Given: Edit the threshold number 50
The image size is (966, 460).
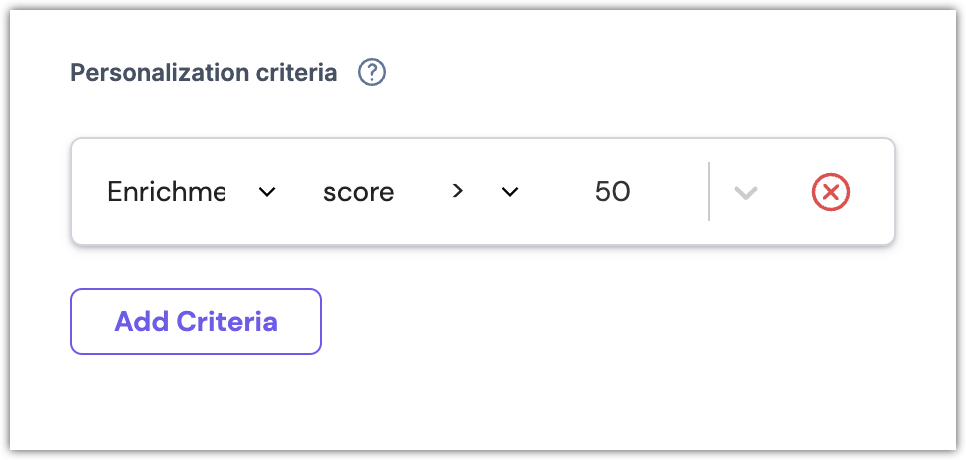Looking at the screenshot, I should (612, 191).
